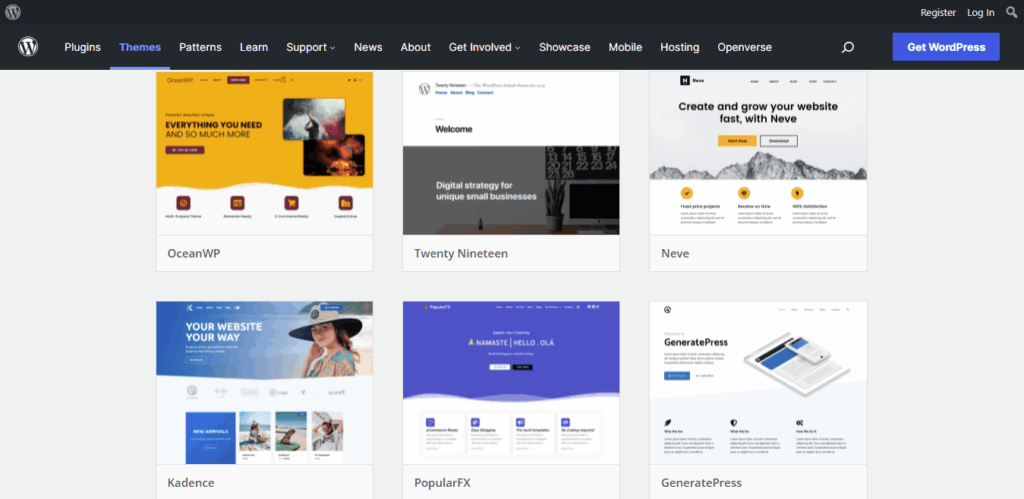
Task: Open the search magnifier icon
Action: click(848, 47)
